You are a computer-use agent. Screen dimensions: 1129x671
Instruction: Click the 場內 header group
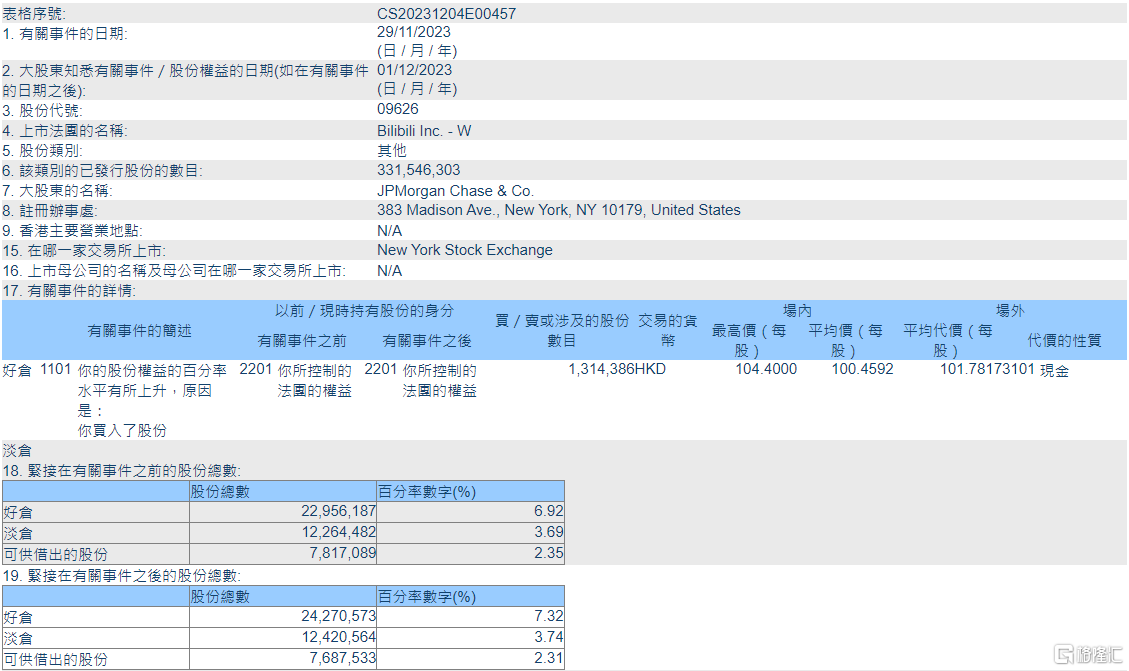[x=797, y=310]
